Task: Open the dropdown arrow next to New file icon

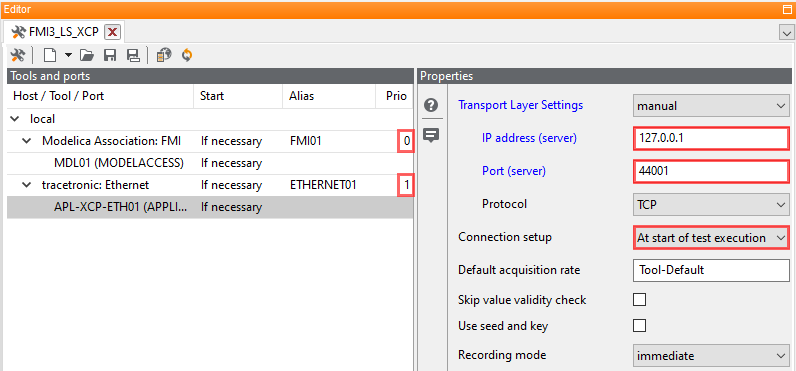Action: (x=68, y=55)
